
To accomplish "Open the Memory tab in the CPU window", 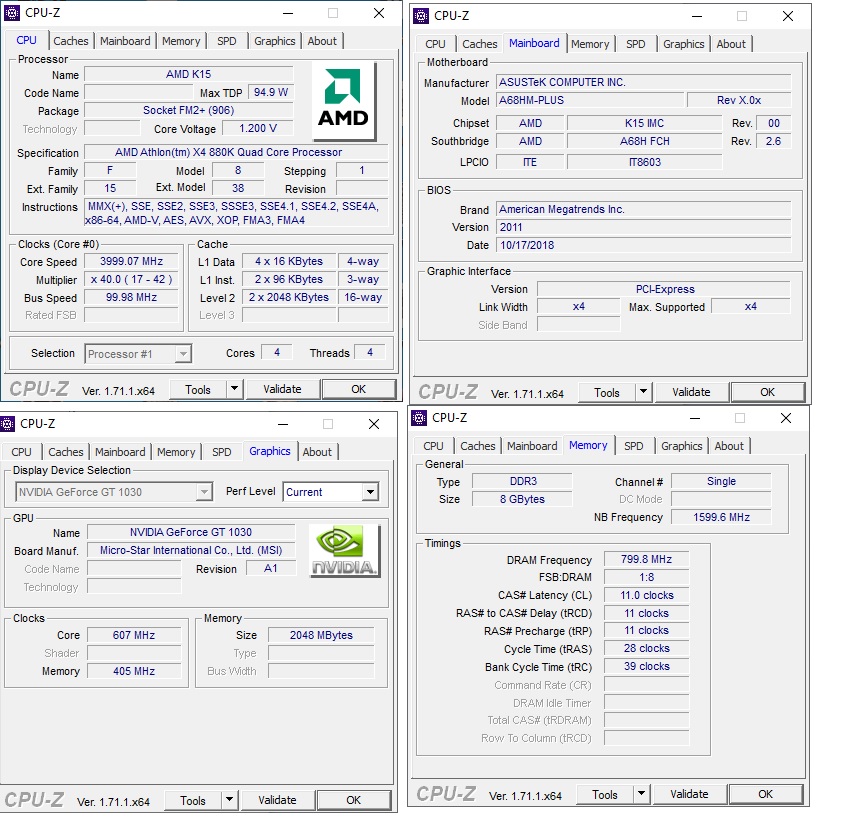I will (181, 41).
